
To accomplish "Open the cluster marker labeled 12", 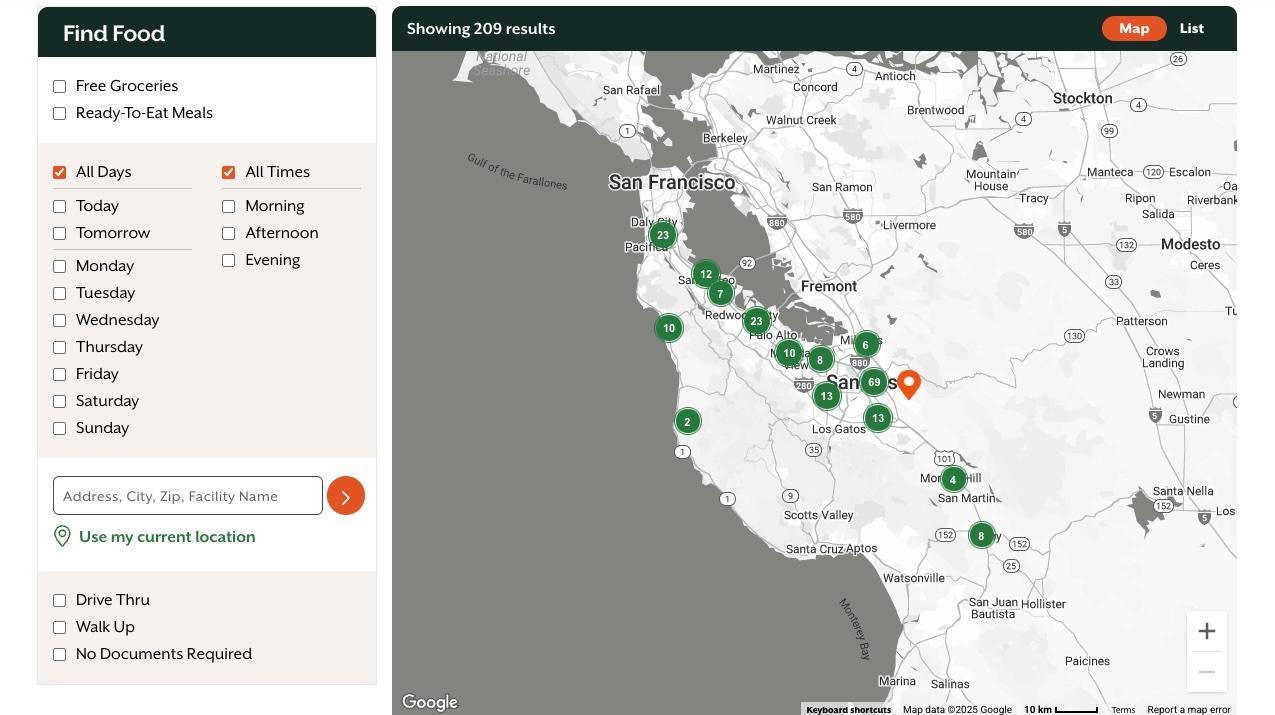I will 706,274.
